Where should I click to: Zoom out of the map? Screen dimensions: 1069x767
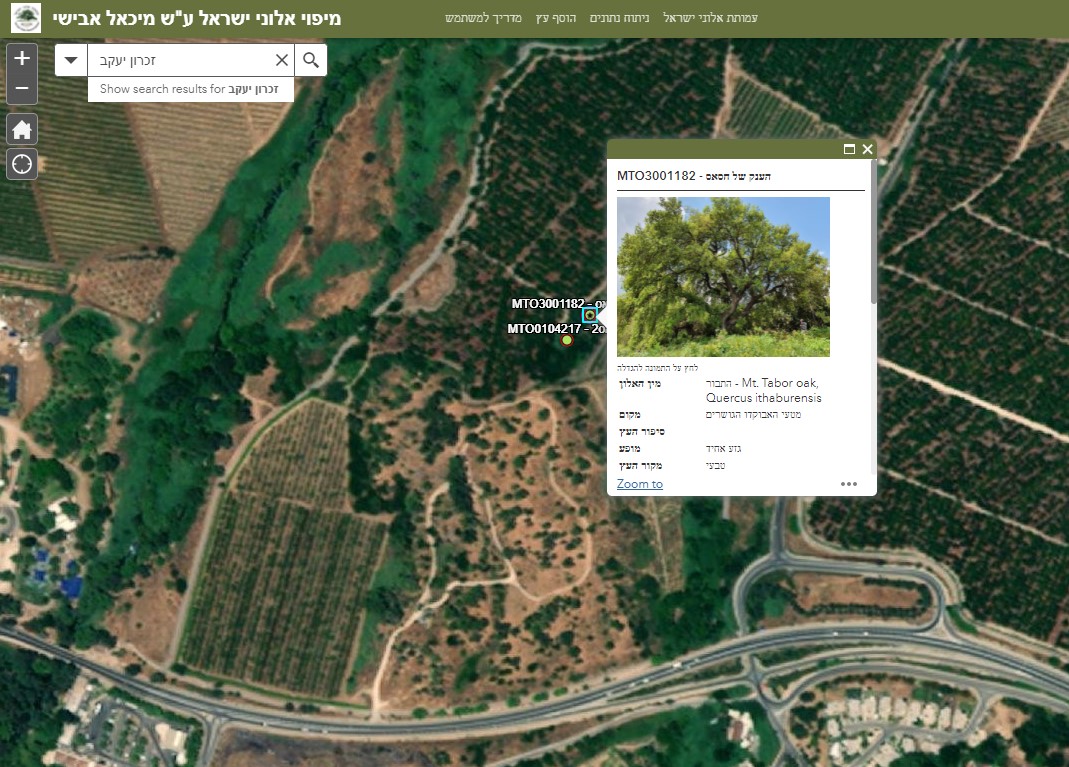(22, 89)
